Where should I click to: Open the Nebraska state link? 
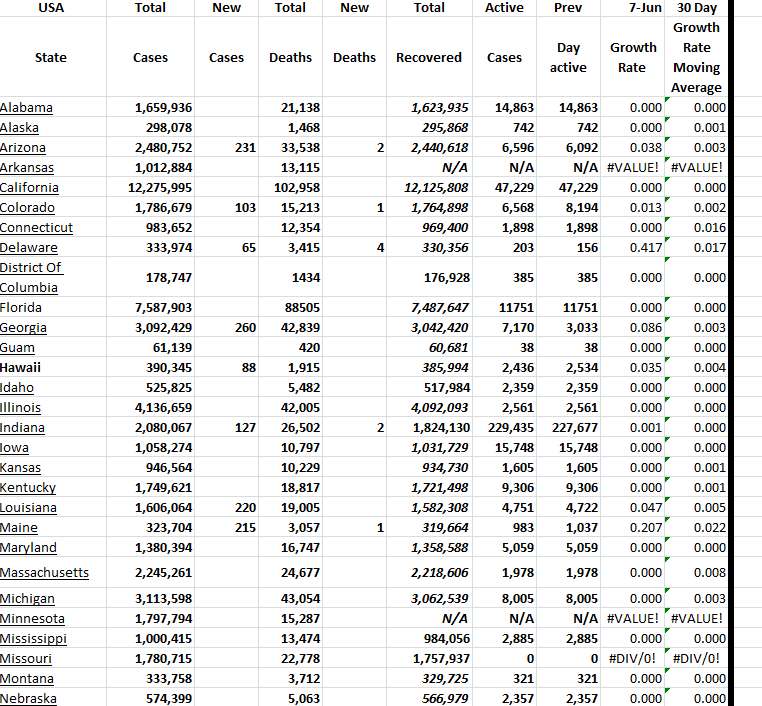pyautogui.click(x=28, y=698)
